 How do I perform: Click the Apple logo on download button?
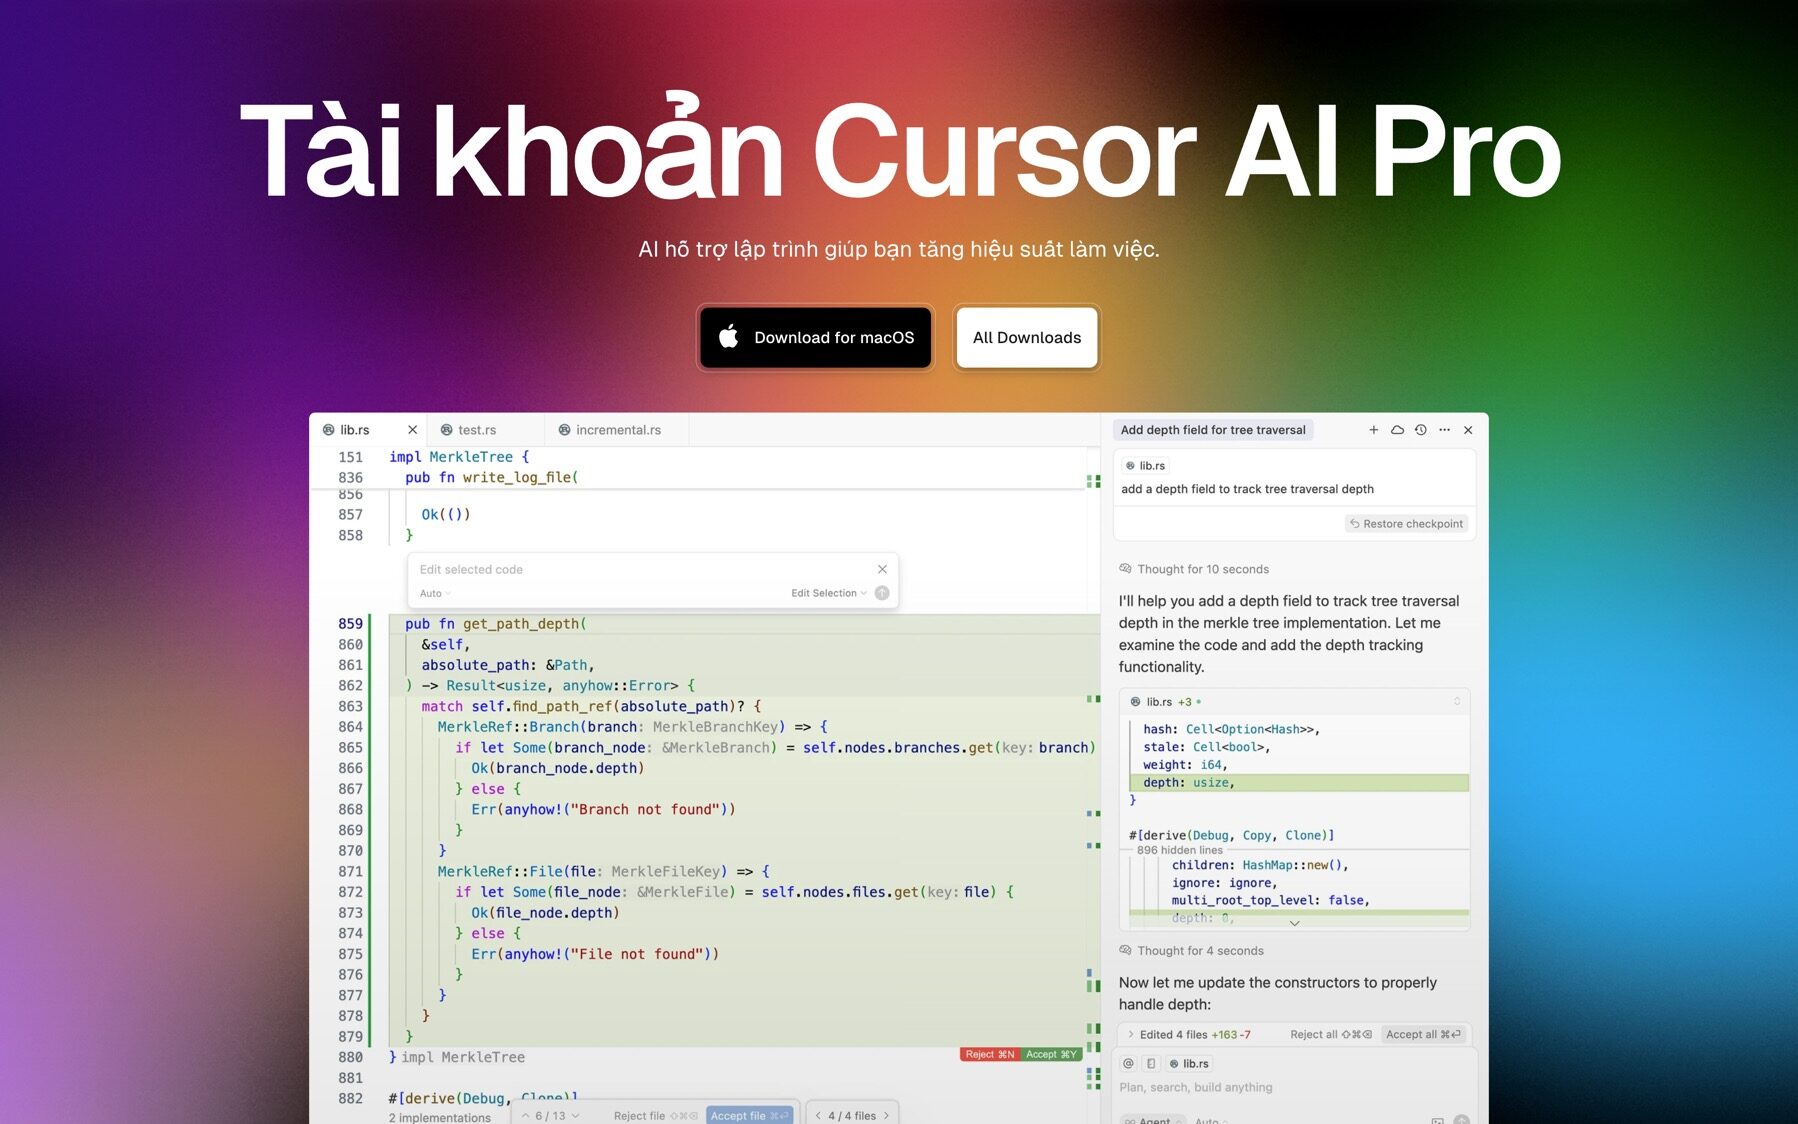point(729,337)
